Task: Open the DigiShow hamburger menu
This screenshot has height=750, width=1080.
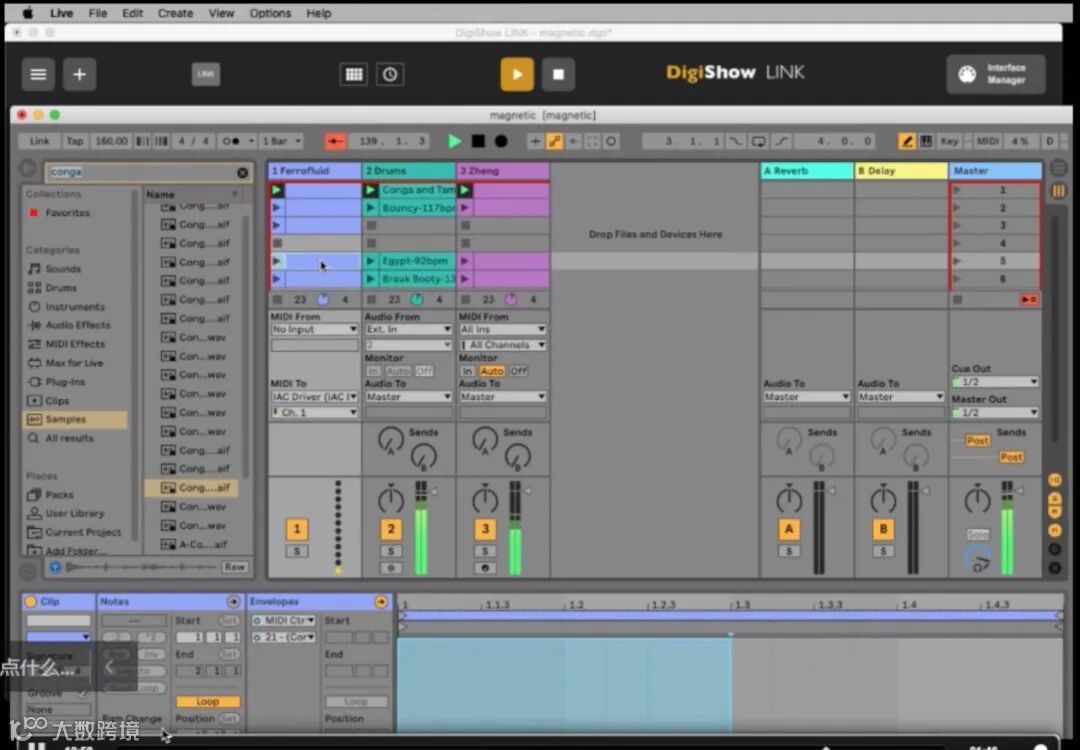Action: tap(38, 74)
